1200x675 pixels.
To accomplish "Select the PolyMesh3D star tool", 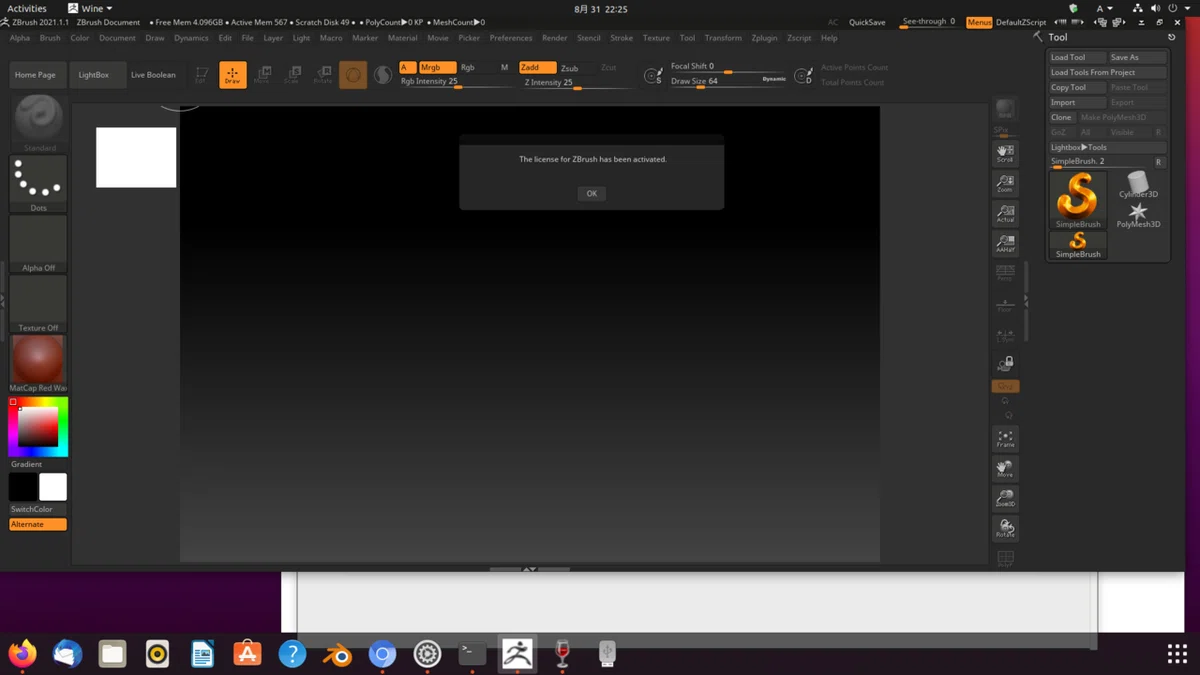I will click(x=1138, y=215).
